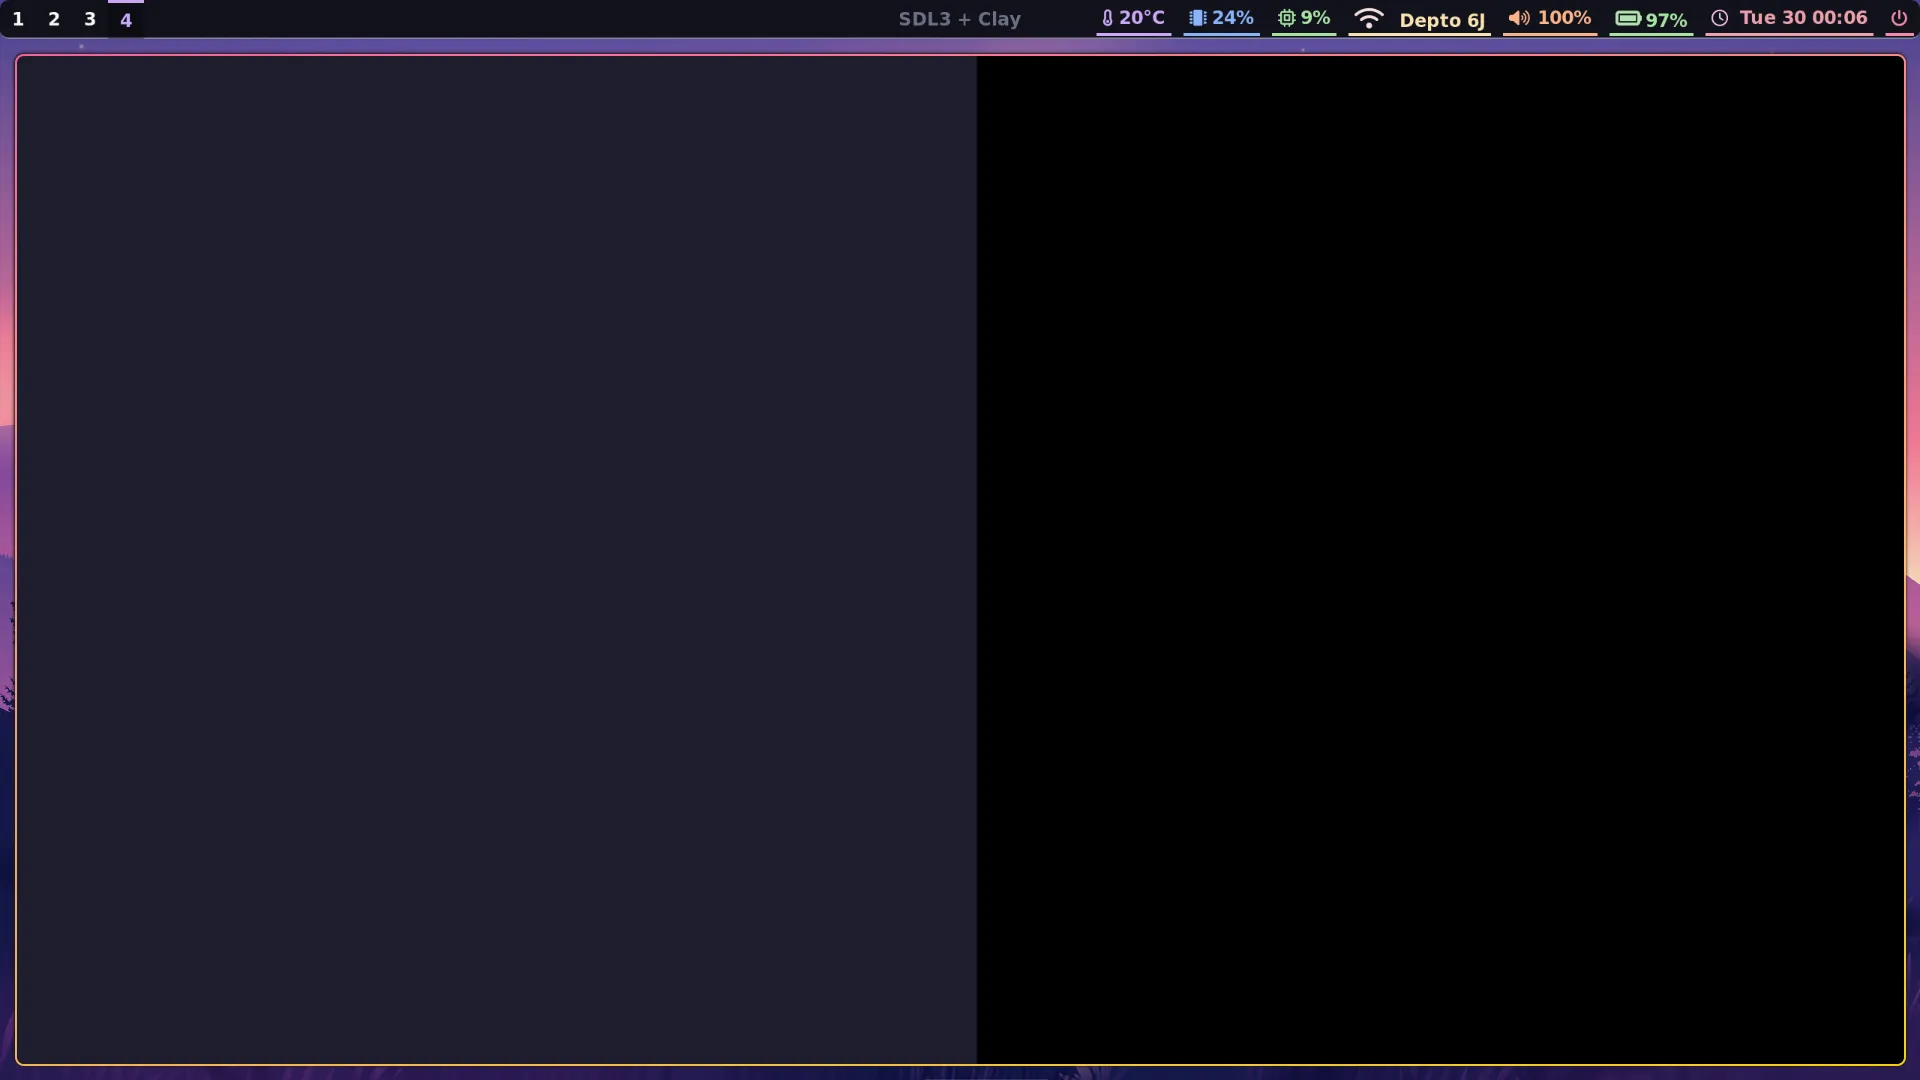
Task: Click the thermometer temperature icon
Action: (1106, 18)
